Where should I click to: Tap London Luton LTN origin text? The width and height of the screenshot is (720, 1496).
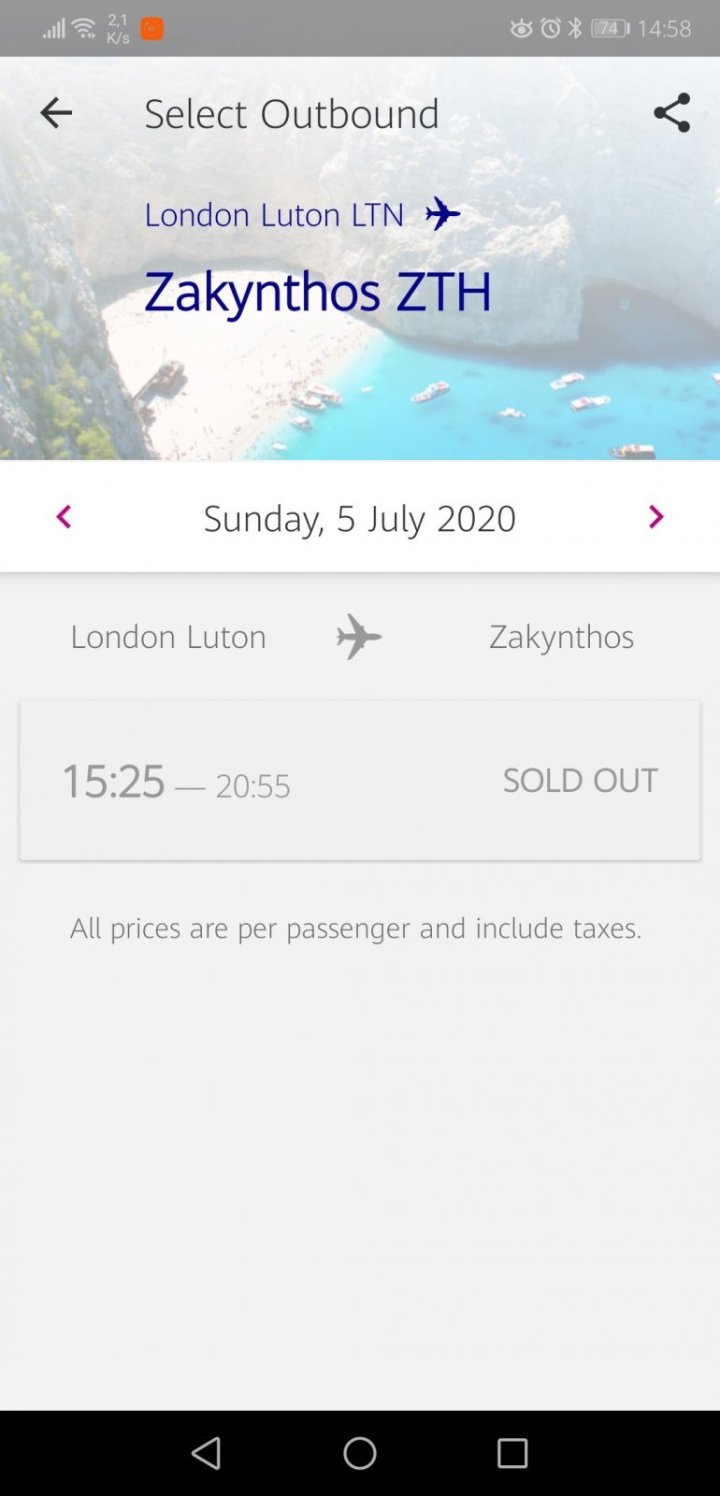click(x=274, y=215)
